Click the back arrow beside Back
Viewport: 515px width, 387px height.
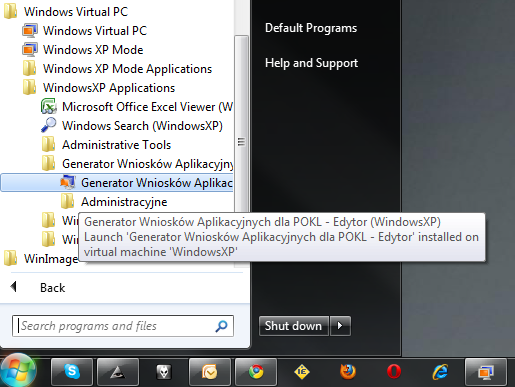pyautogui.click(x=13, y=286)
